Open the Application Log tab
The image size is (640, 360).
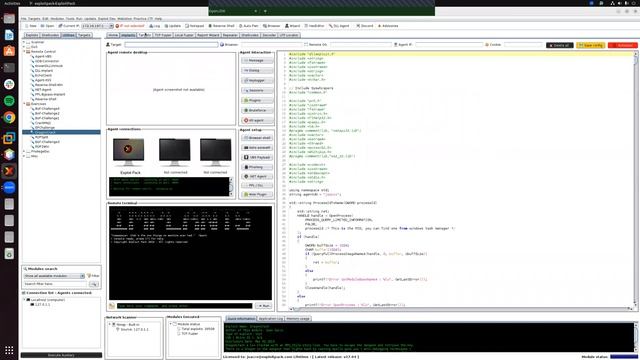point(271,319)
